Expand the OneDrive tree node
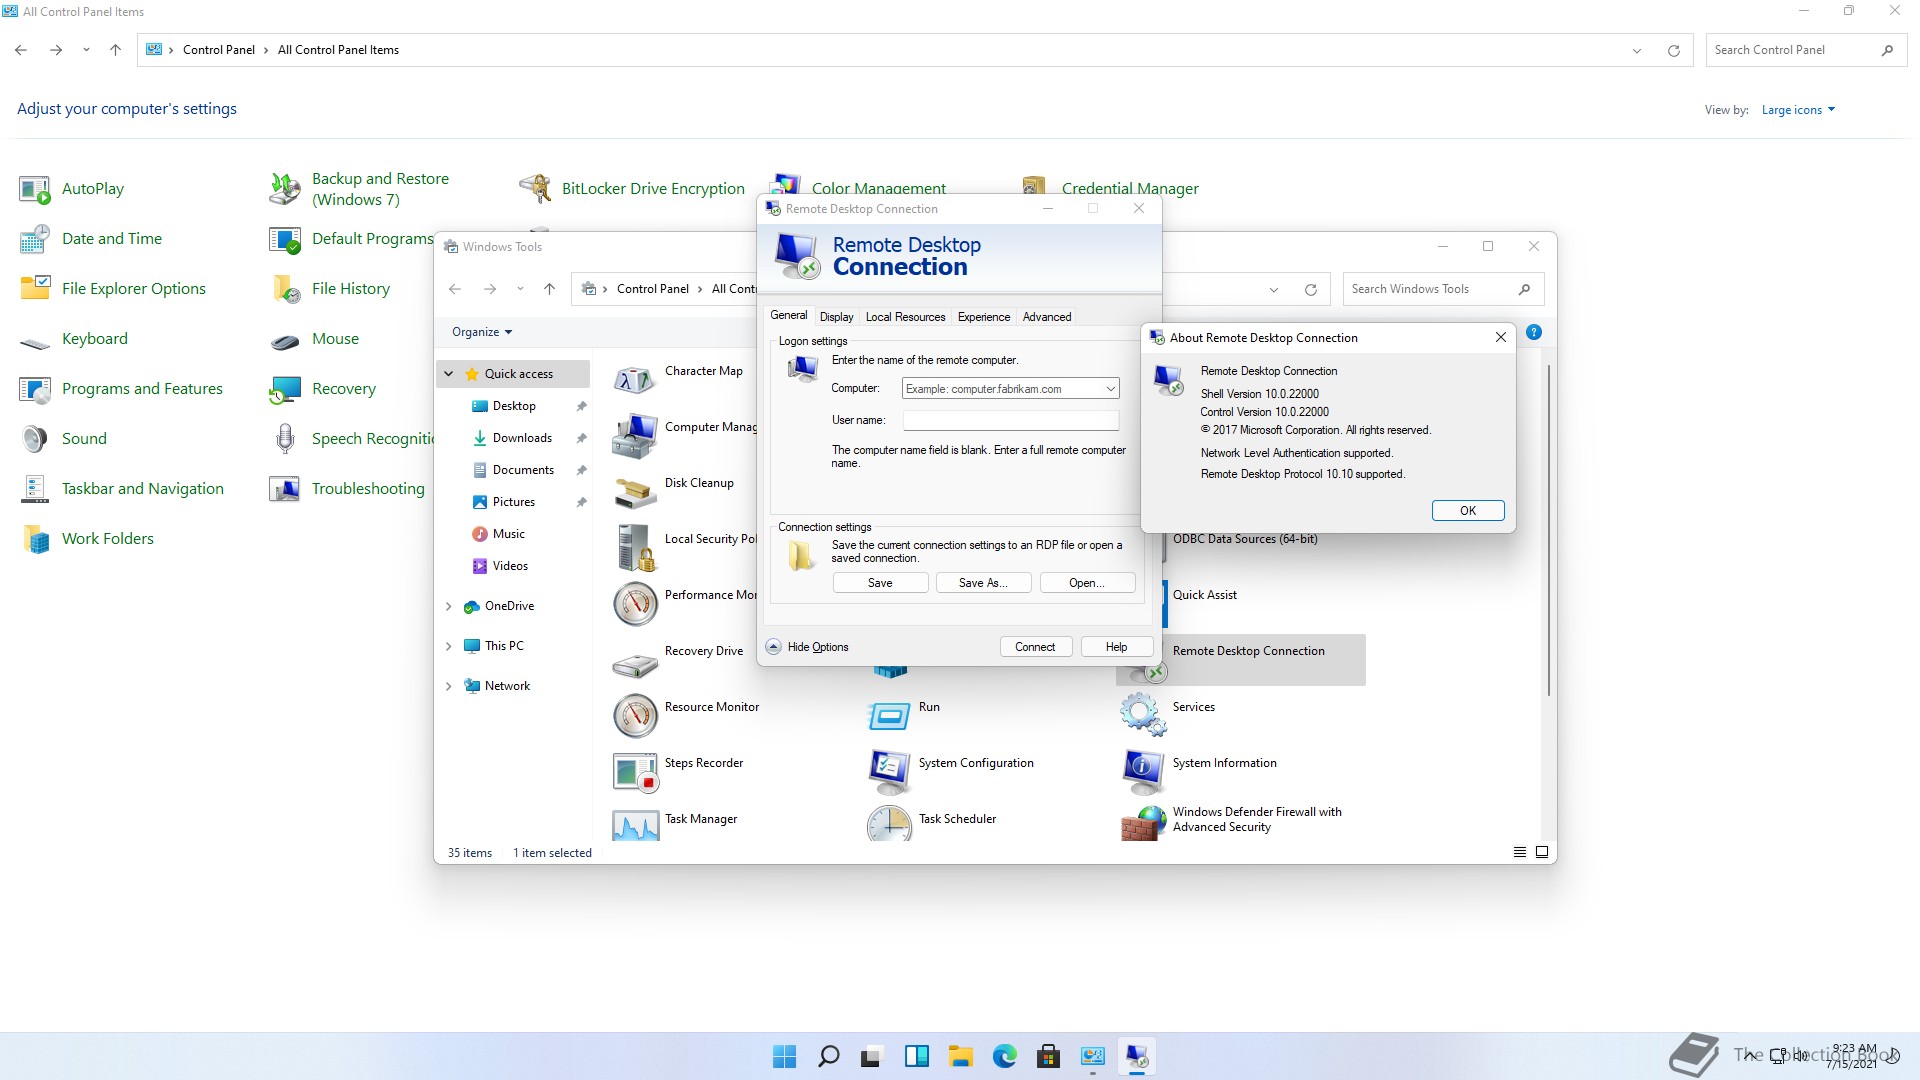This screenshot has height=1080, width=1920. pos(449,606)
